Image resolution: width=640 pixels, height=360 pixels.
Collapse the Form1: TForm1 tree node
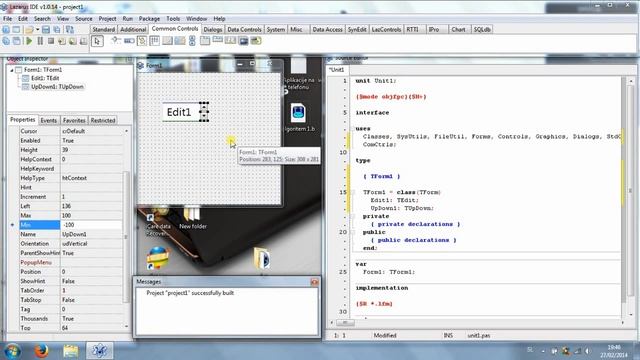12,70
